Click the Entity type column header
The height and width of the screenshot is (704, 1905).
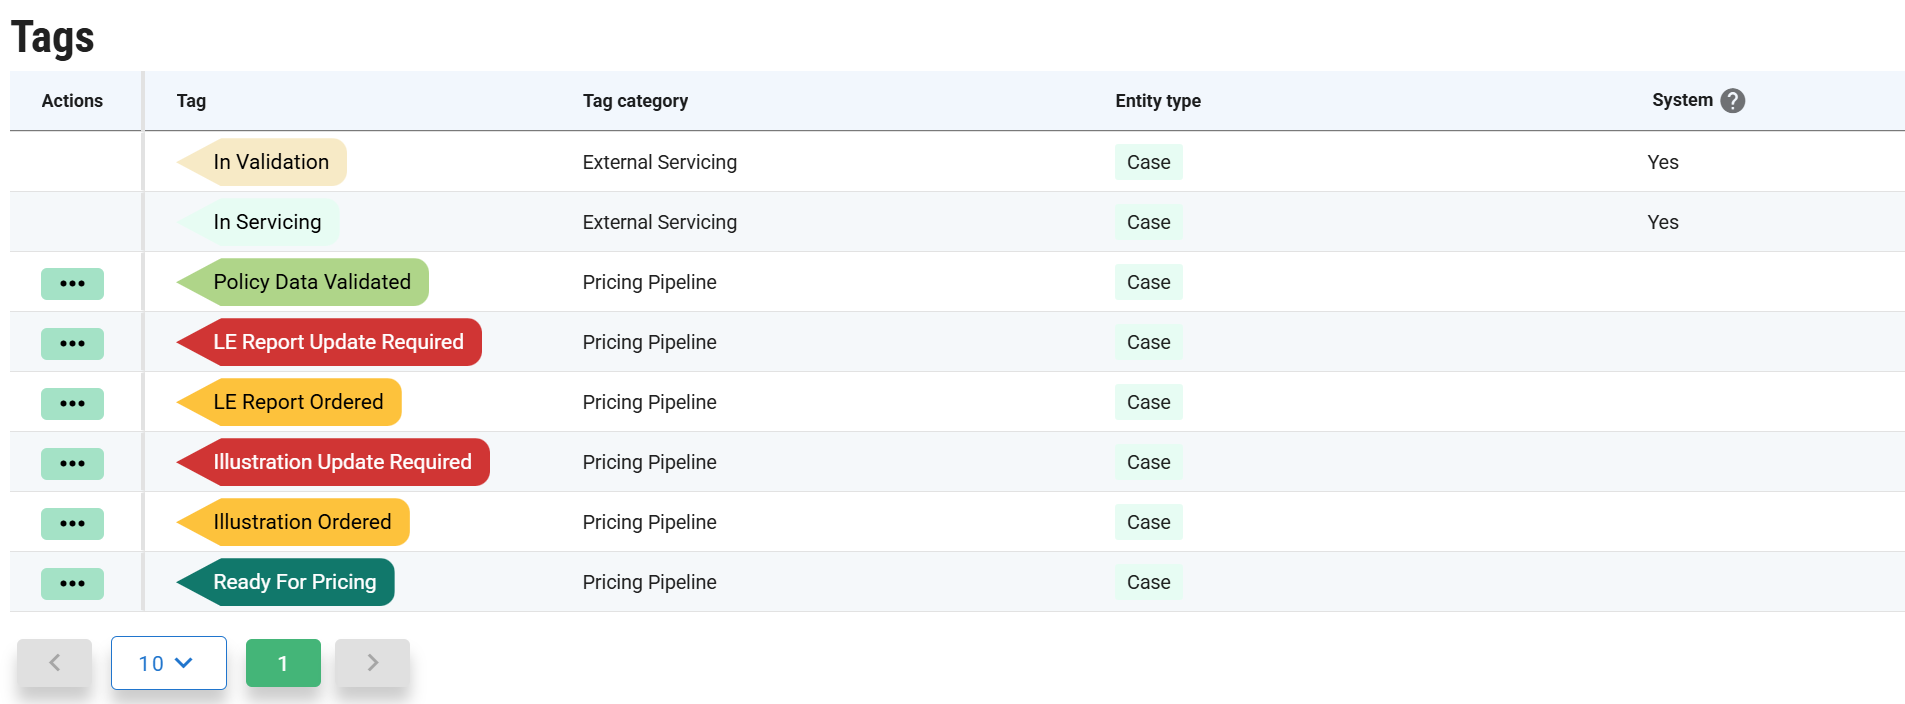point(1157,101)
